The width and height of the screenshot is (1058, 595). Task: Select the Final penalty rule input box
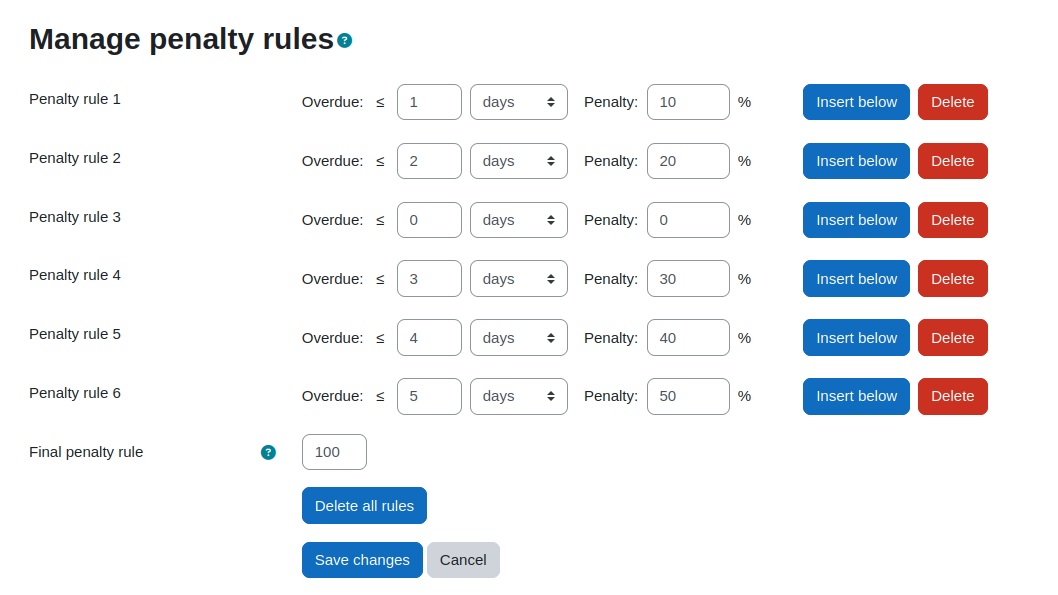tap(334, 452)
